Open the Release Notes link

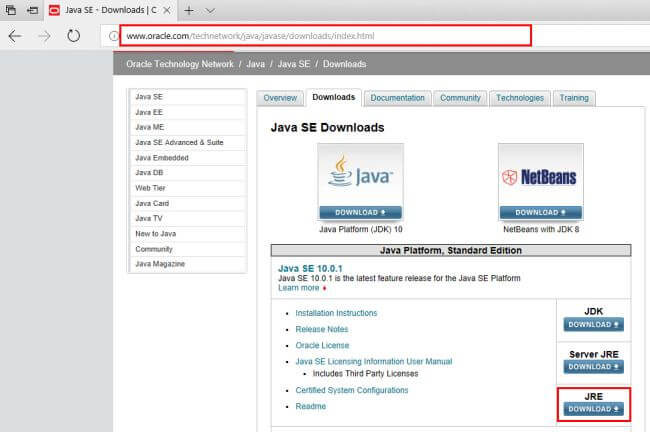(322, 330)
